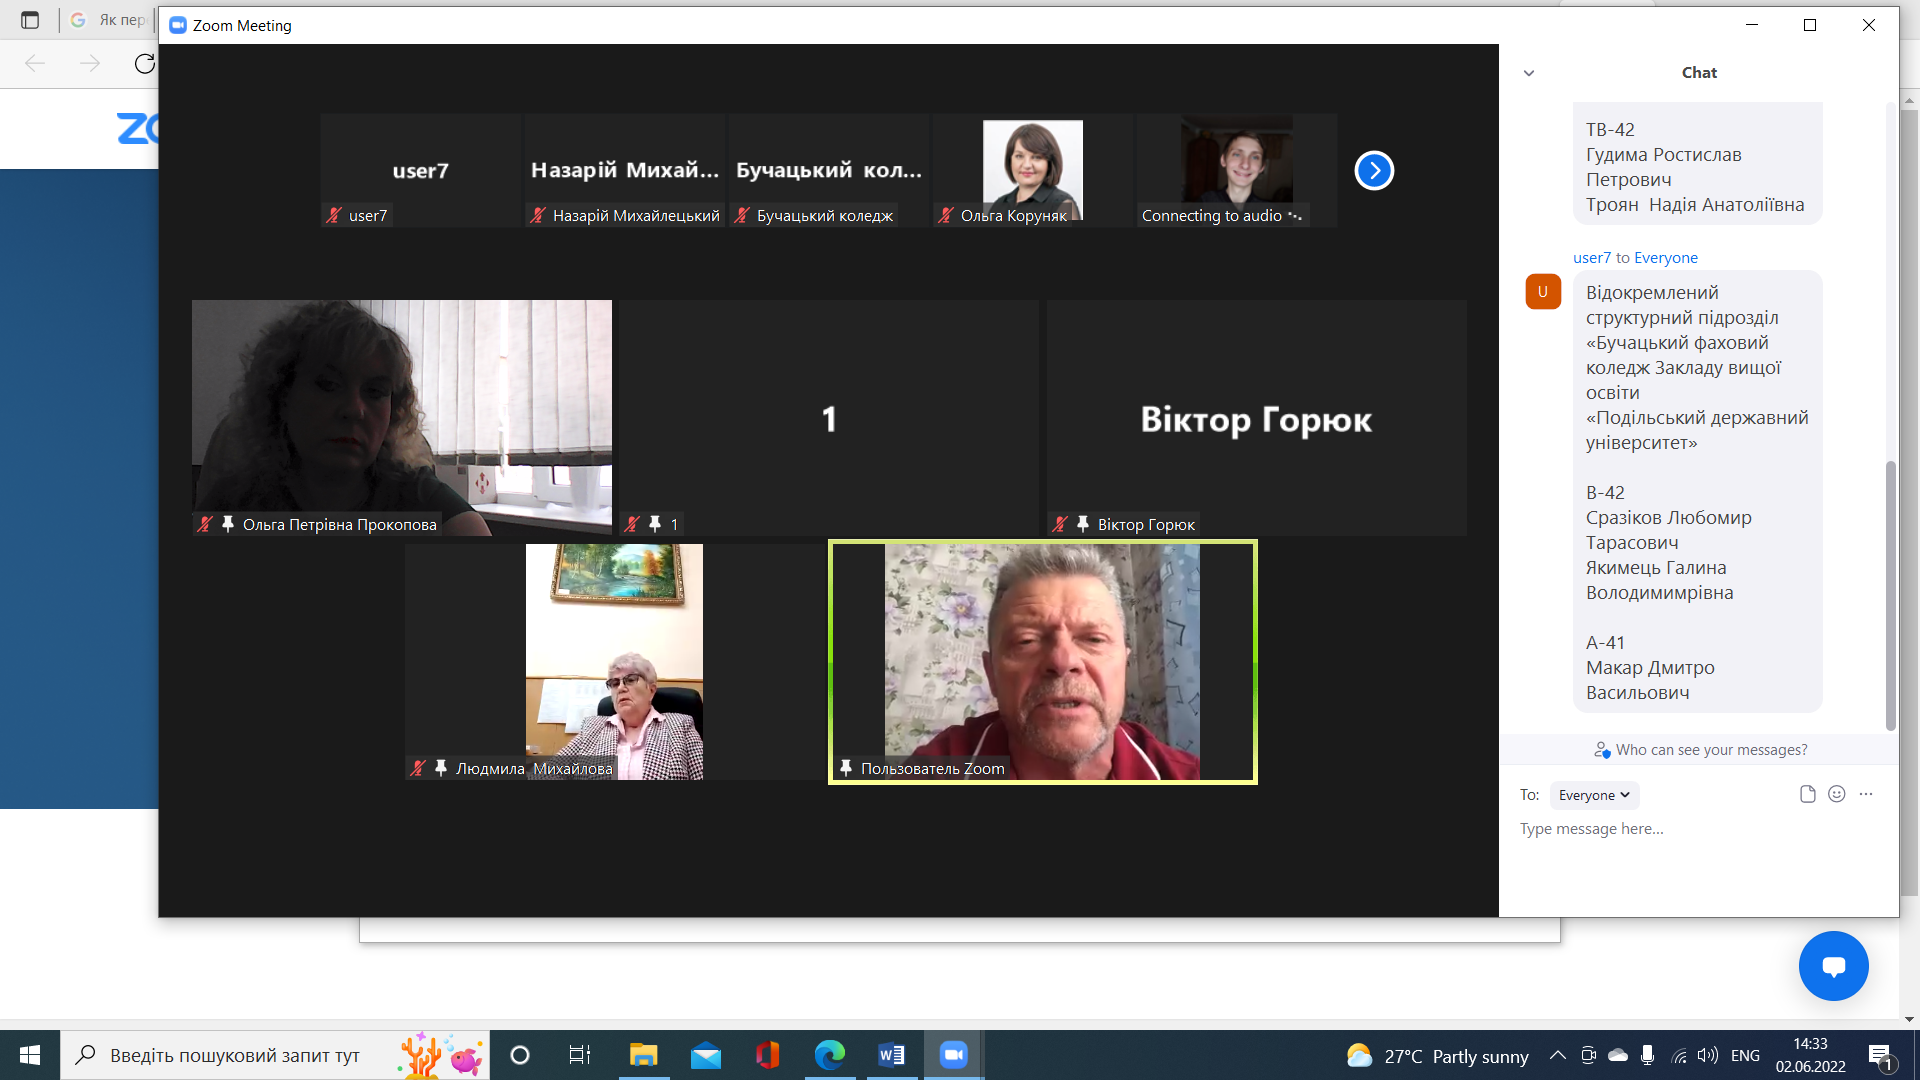Open the emoji picker in chat
1920x1080 pixels.
click(1836, 794)
